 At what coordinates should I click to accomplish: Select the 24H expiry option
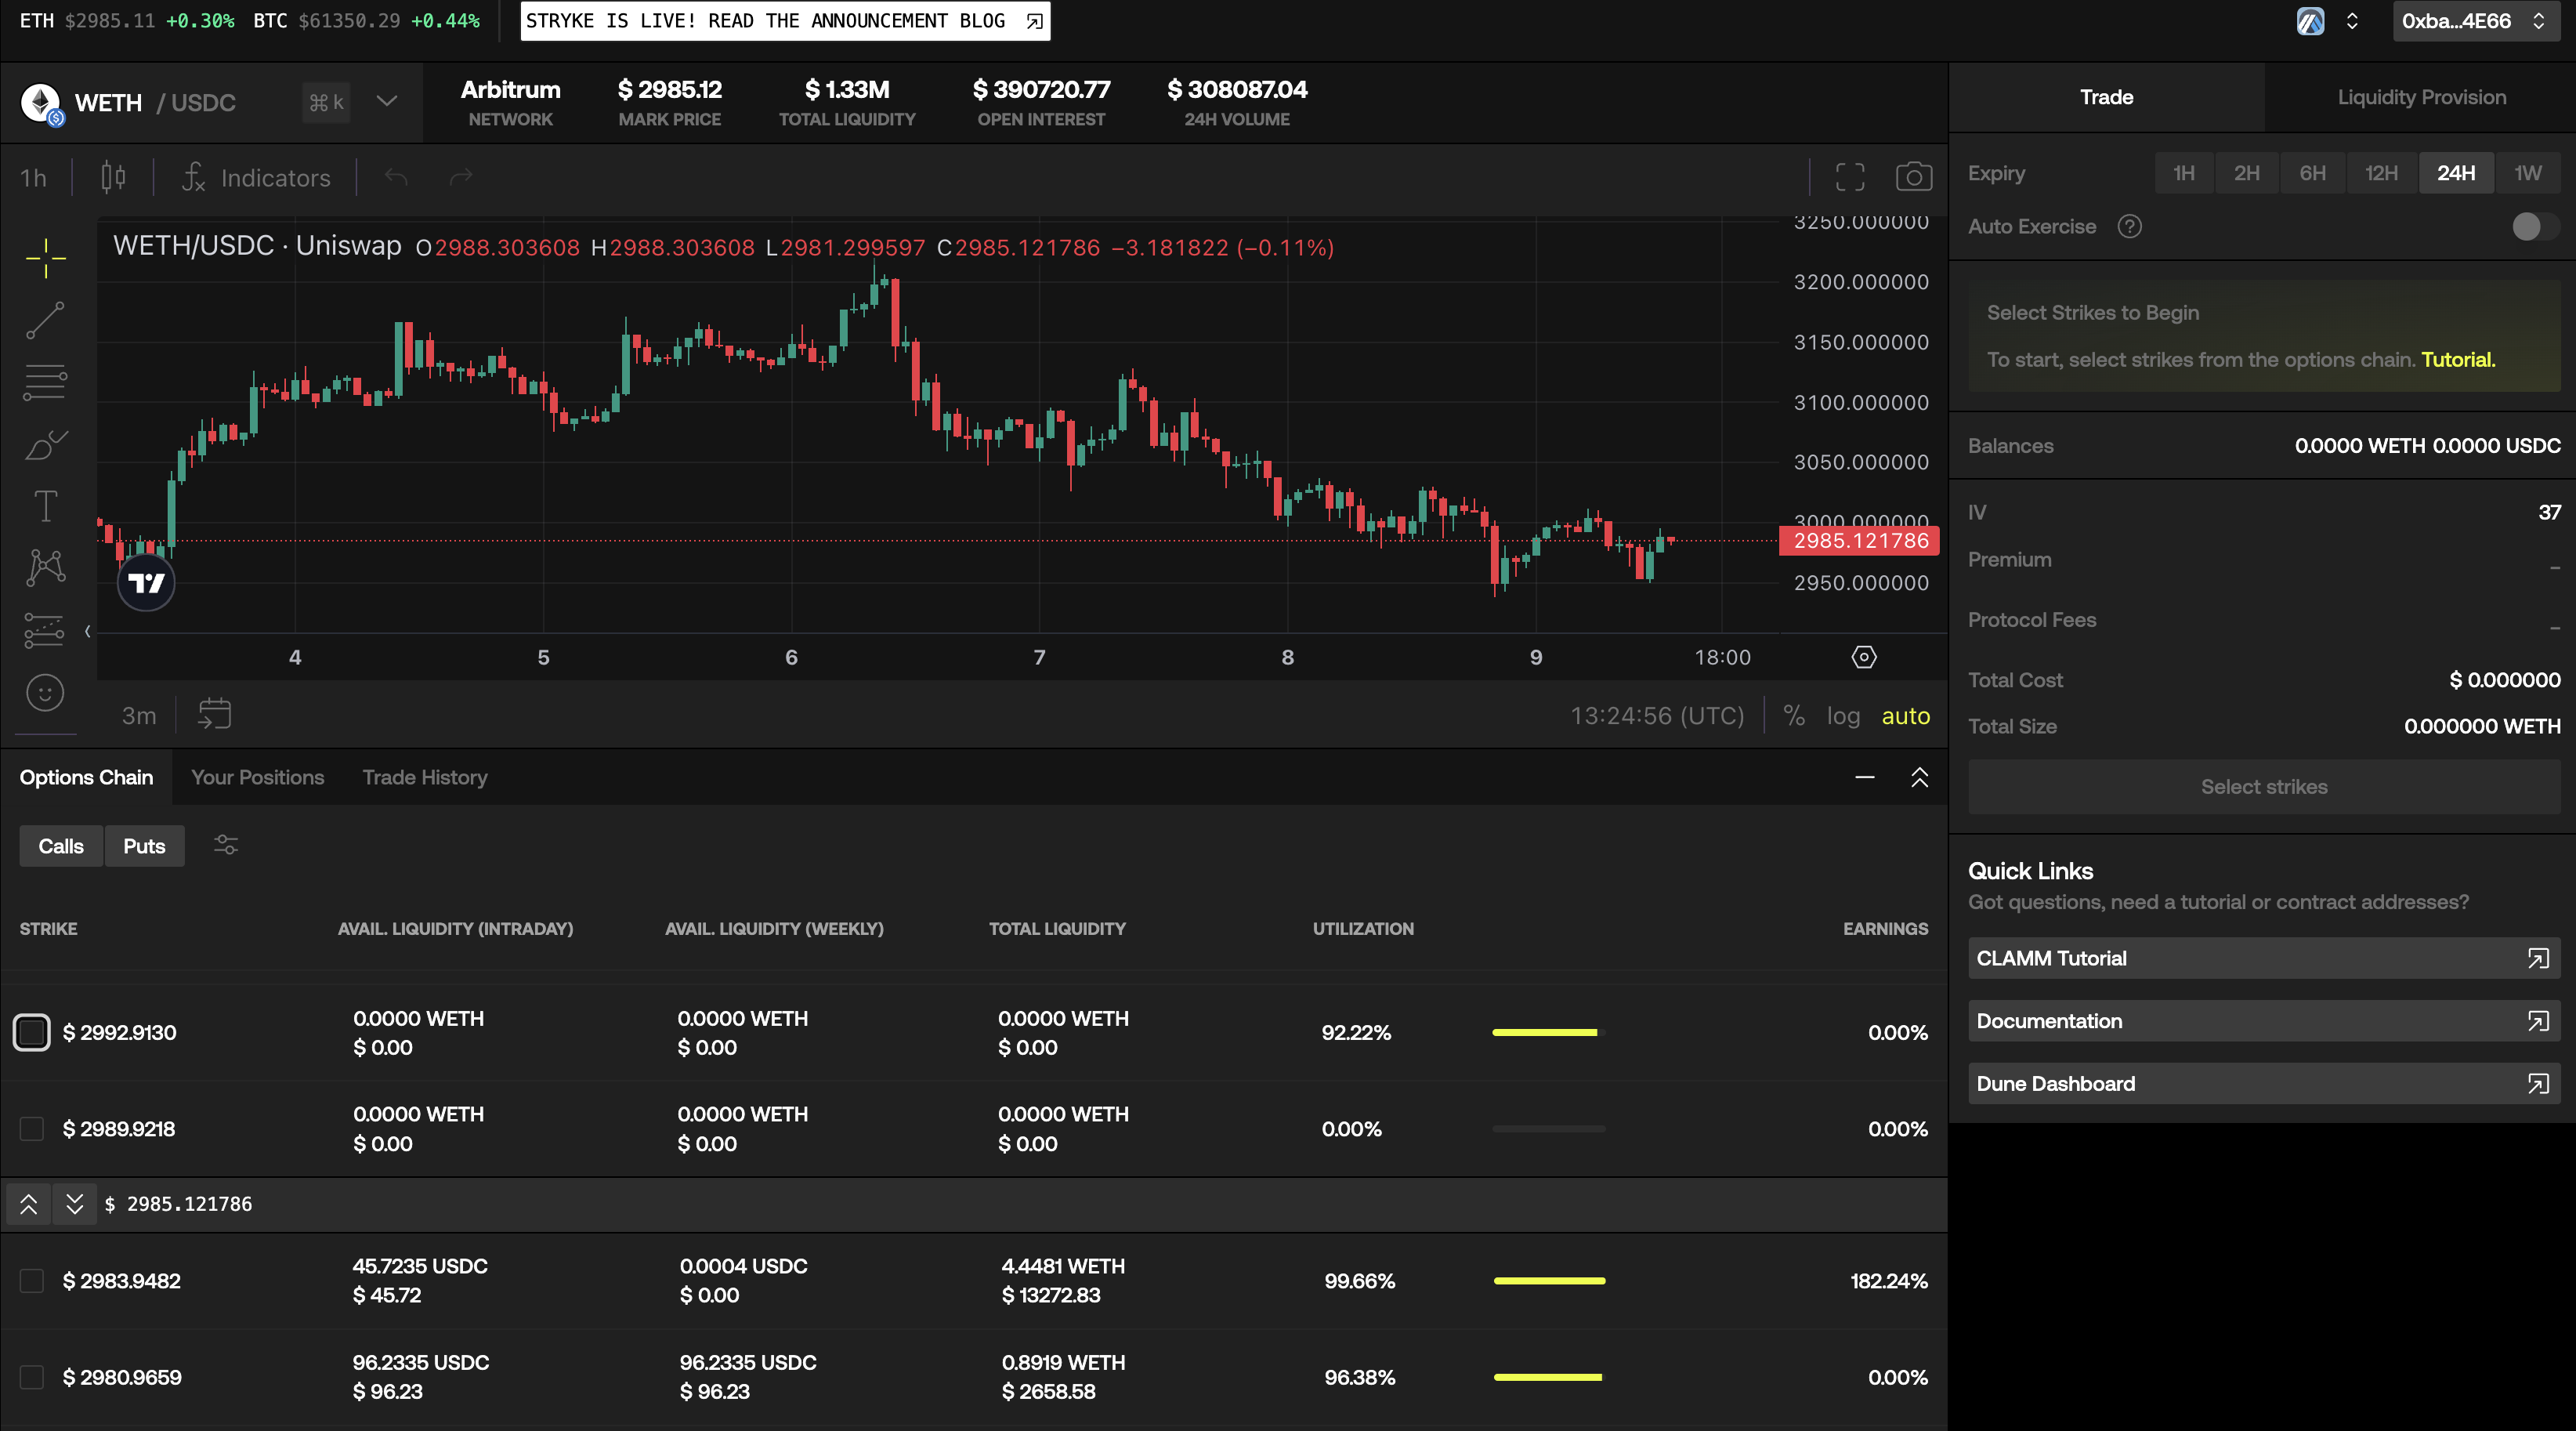tap(2456, 173)
